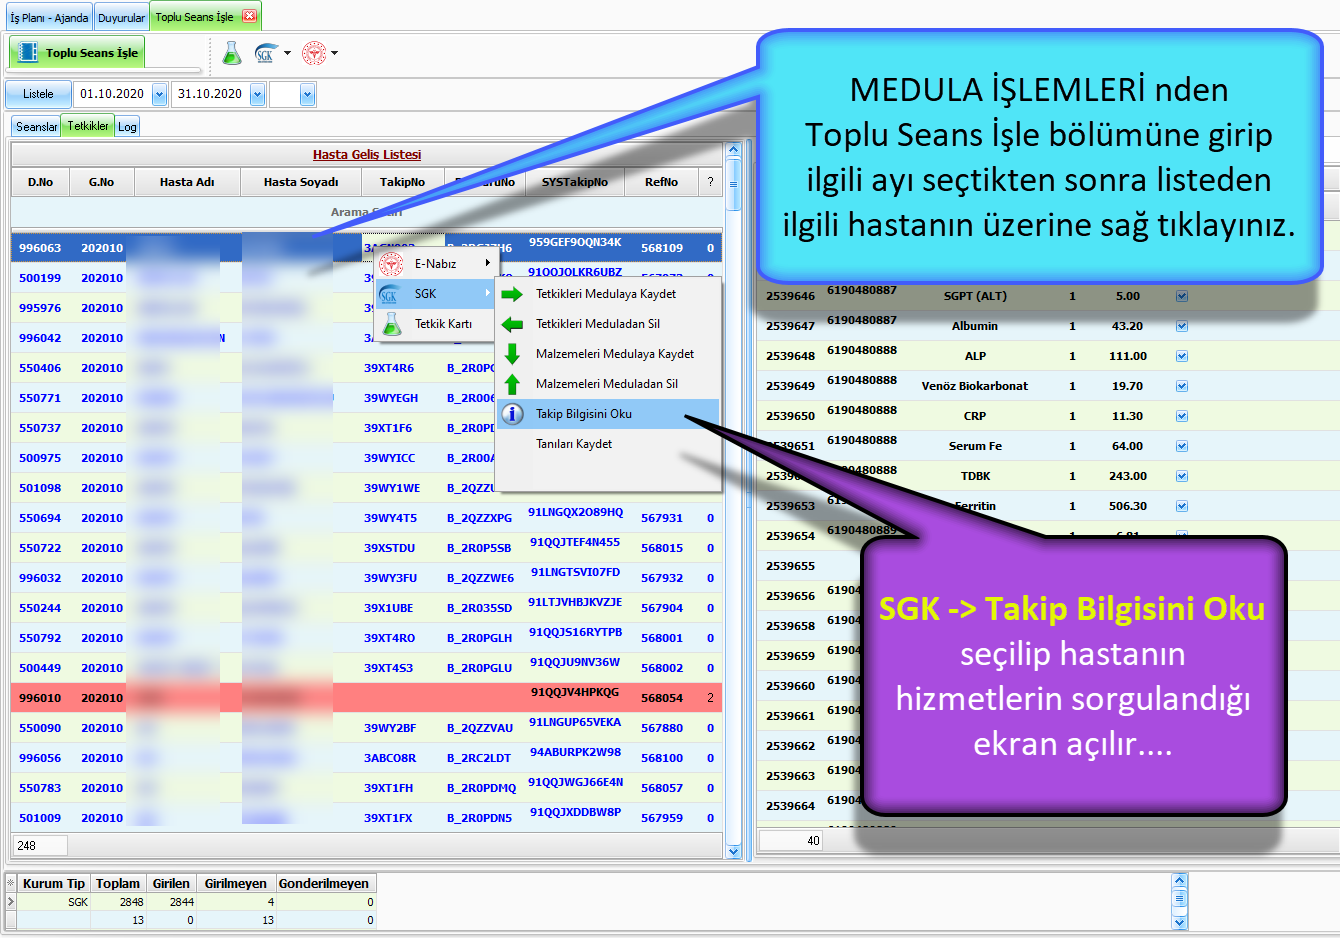Open the empty combo box dropdown beside dates
The image size is (1340, 938).
click(x=307, y=94)
